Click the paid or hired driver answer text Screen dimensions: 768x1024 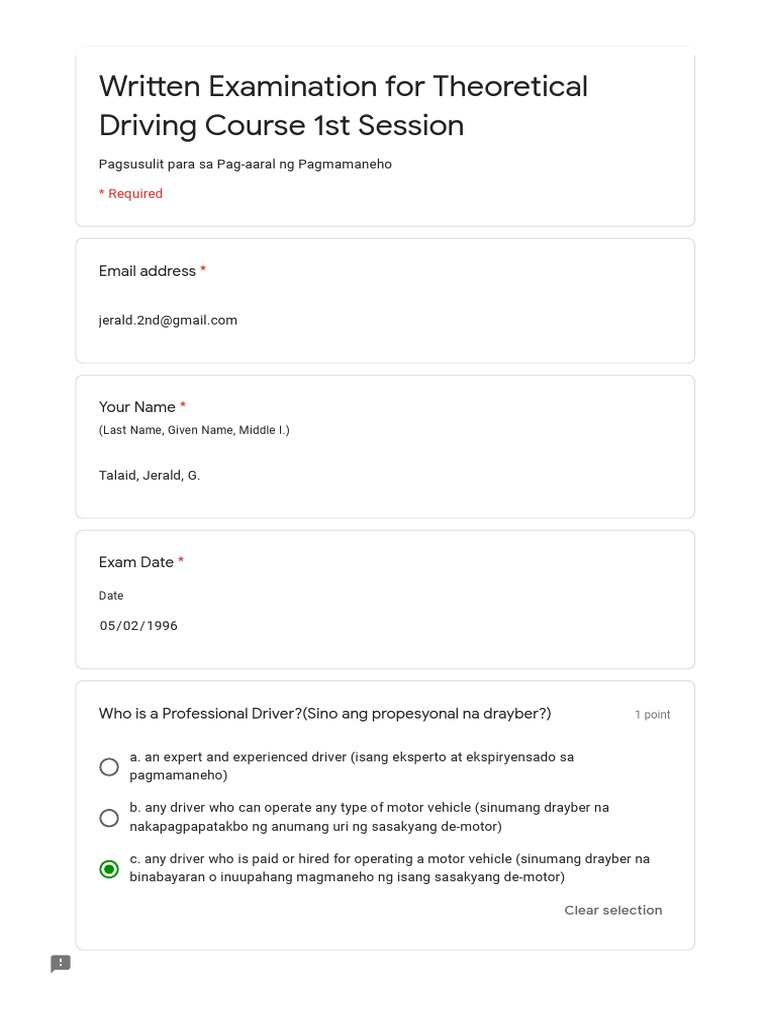click(390, 868)
